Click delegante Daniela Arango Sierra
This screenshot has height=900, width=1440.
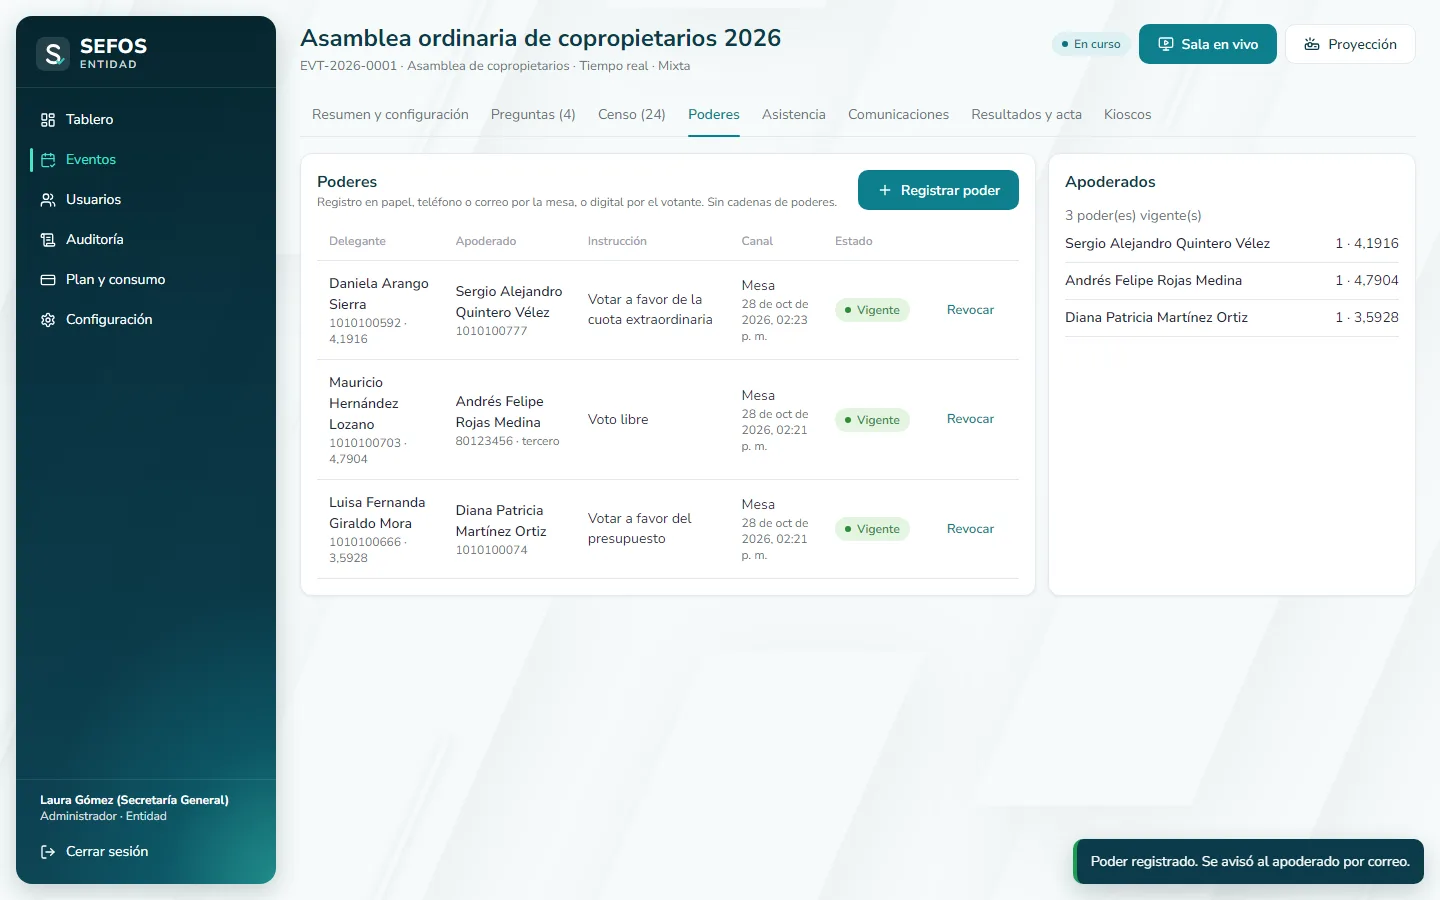pos(379,294)
